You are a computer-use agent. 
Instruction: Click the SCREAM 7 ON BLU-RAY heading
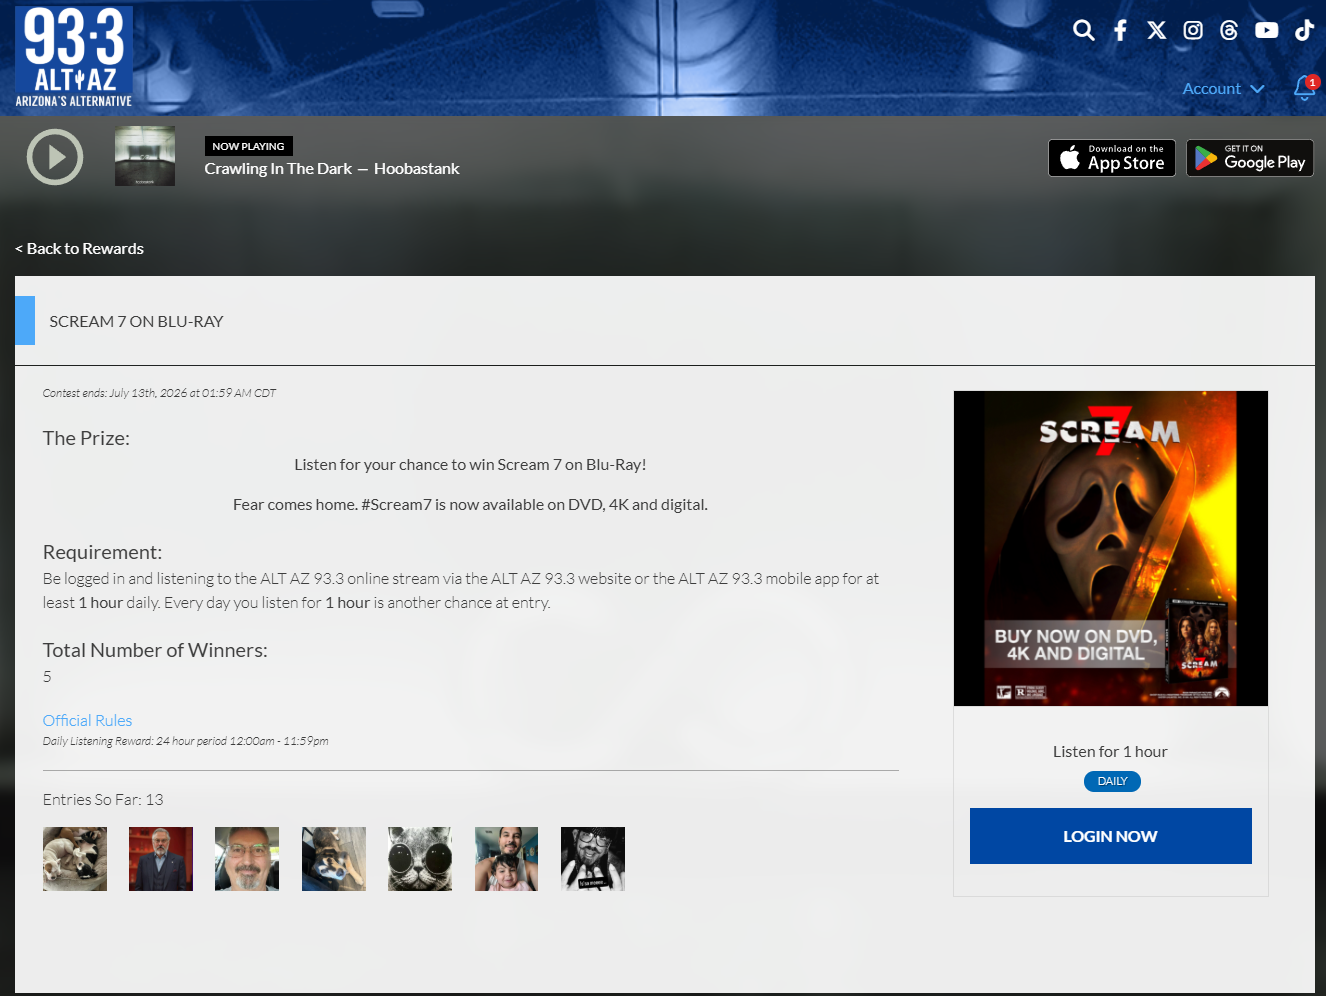(136, 321)
